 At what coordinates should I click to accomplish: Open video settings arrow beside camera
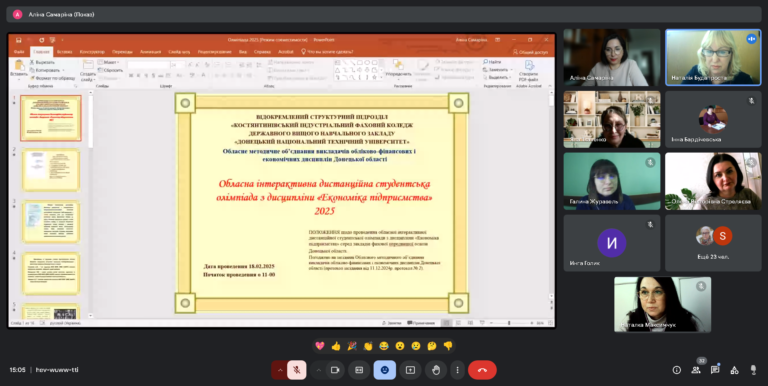tap(318, 370)
